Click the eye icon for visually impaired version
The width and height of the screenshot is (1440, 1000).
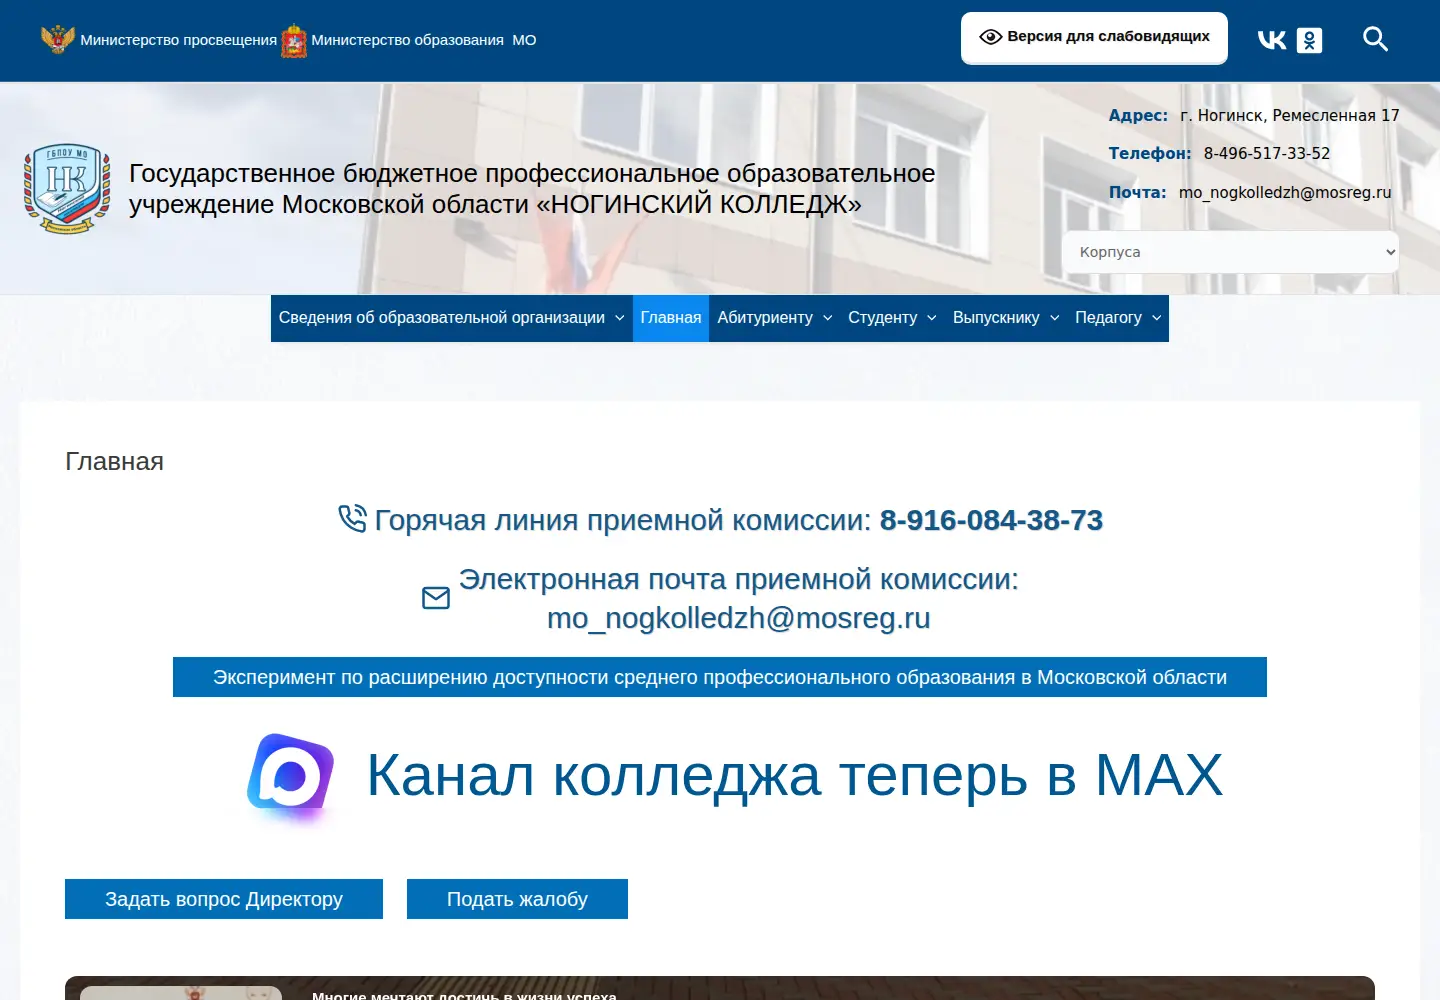tap(990, 37)
